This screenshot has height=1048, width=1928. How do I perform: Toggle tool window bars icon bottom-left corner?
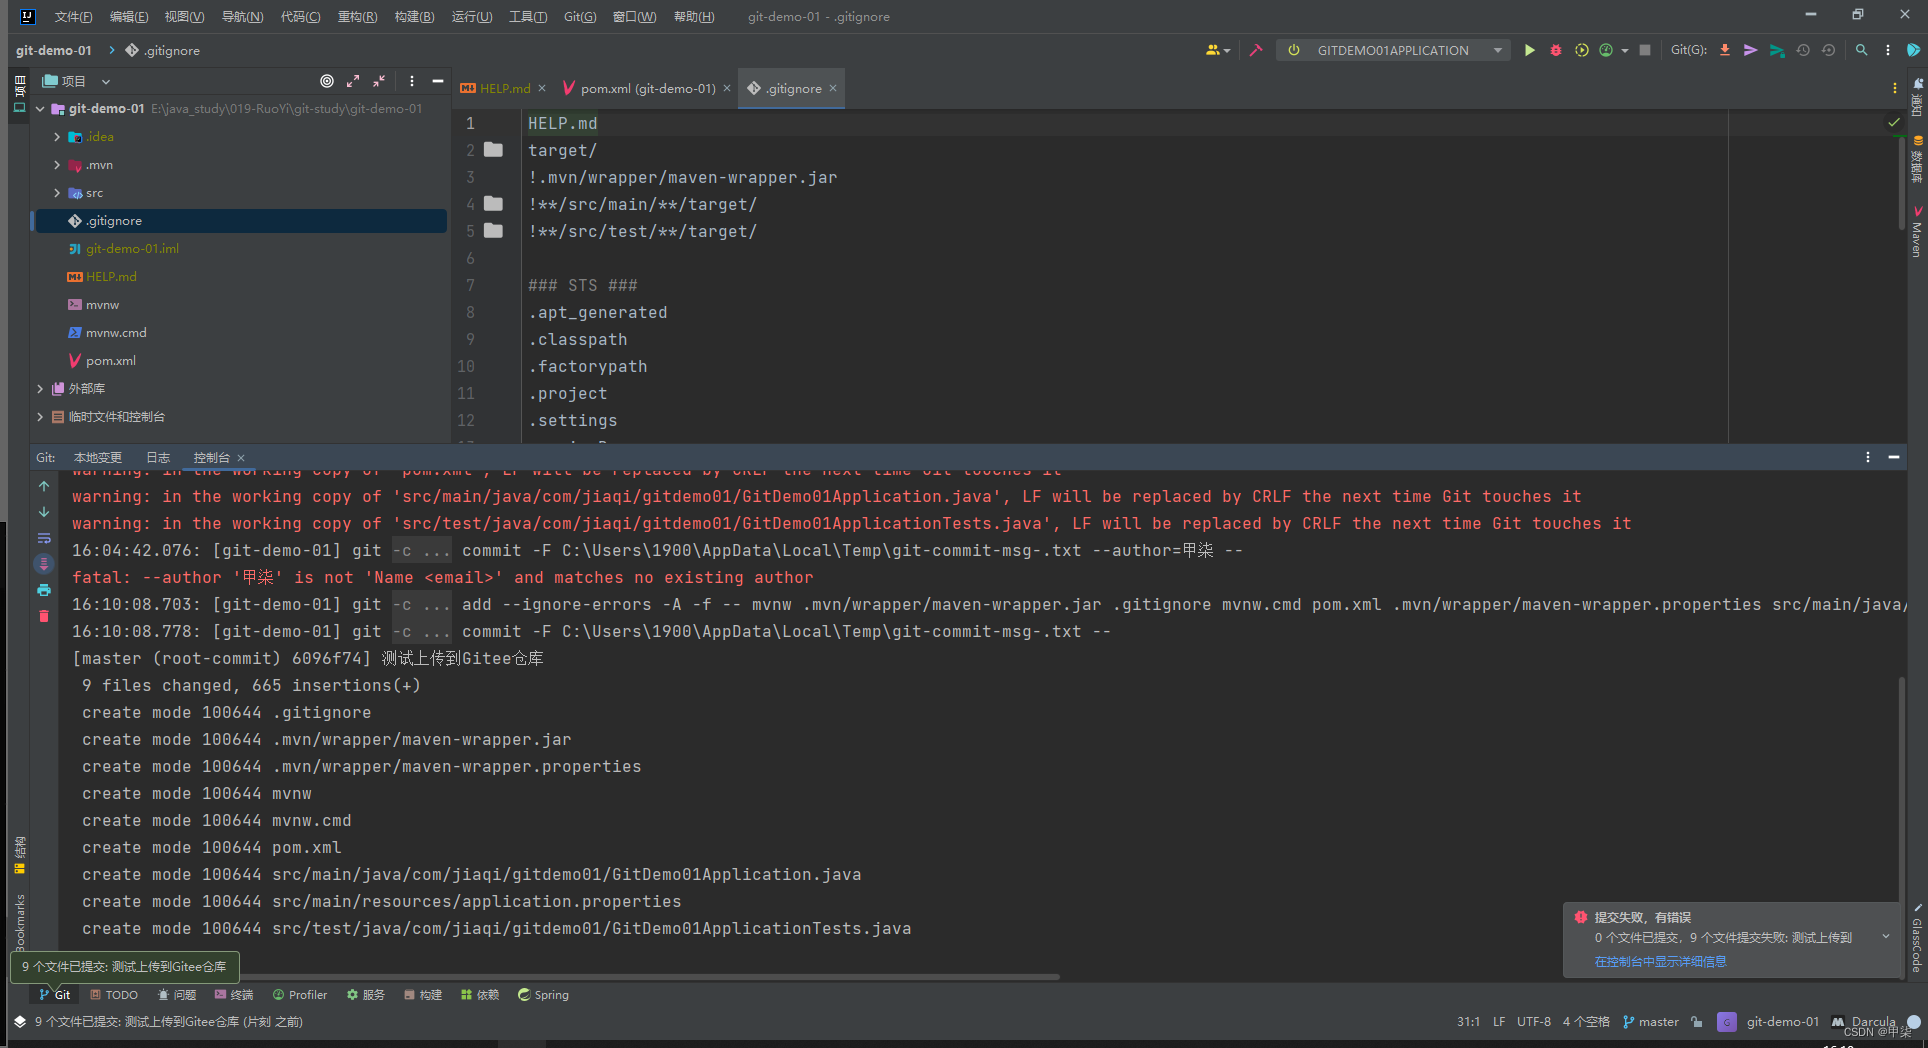click(20, 1021)
